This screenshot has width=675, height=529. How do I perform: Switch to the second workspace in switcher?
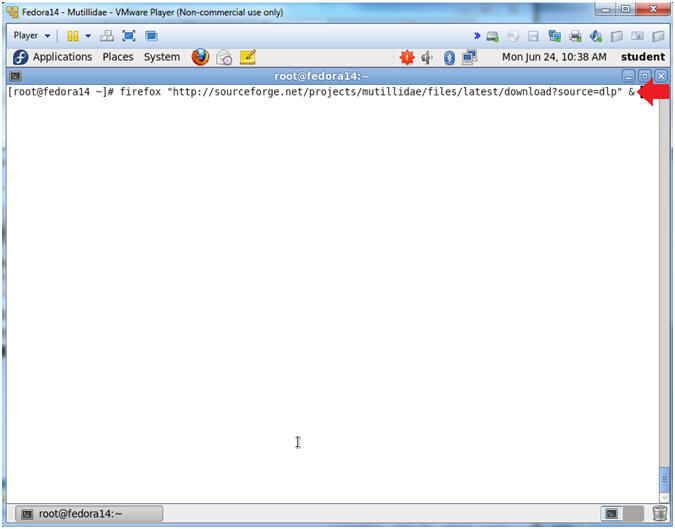click(633, 513)
